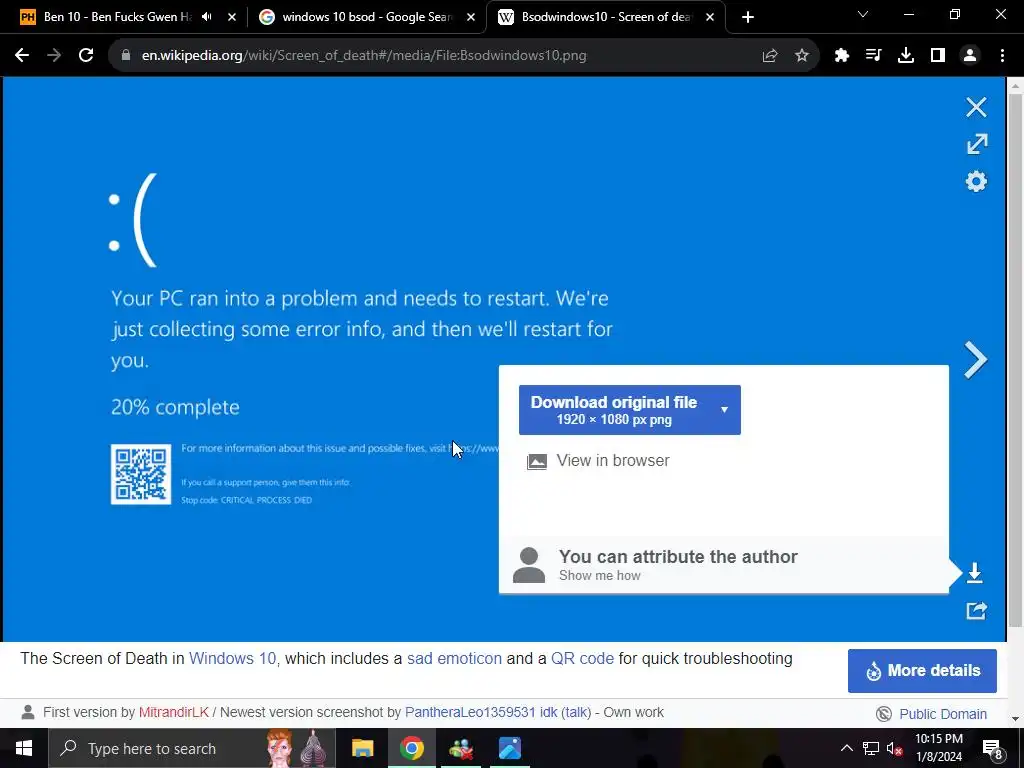1024x768 pixels.
Task: Open PantheraLeo1359531 idk user link
Action: click(x=481, y=712)
